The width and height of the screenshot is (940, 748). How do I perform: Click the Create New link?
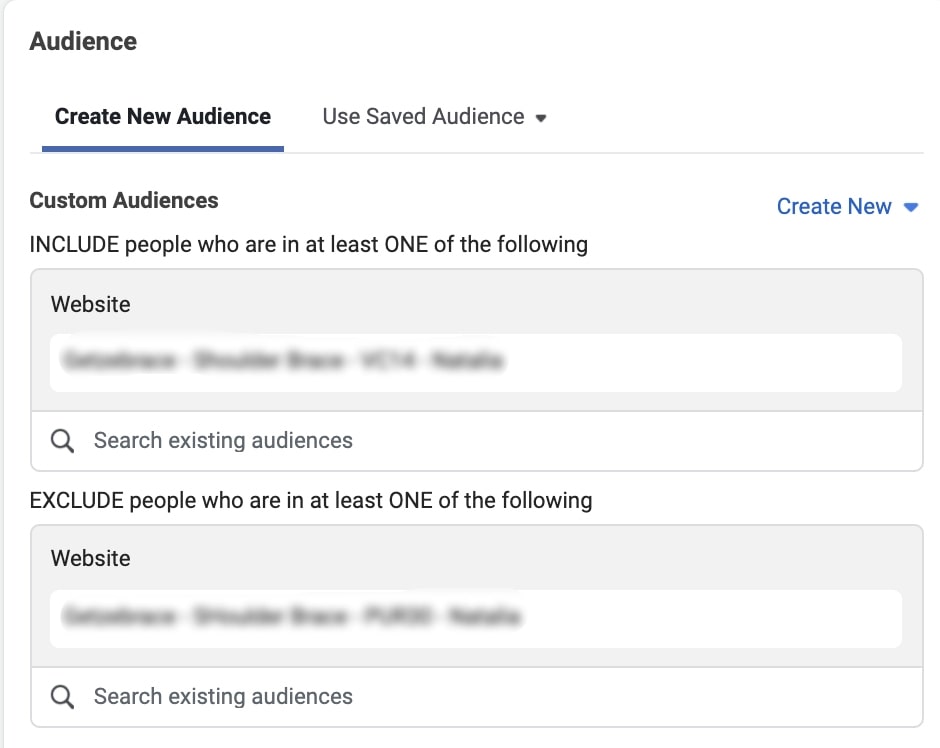click(x=834, y=207)
